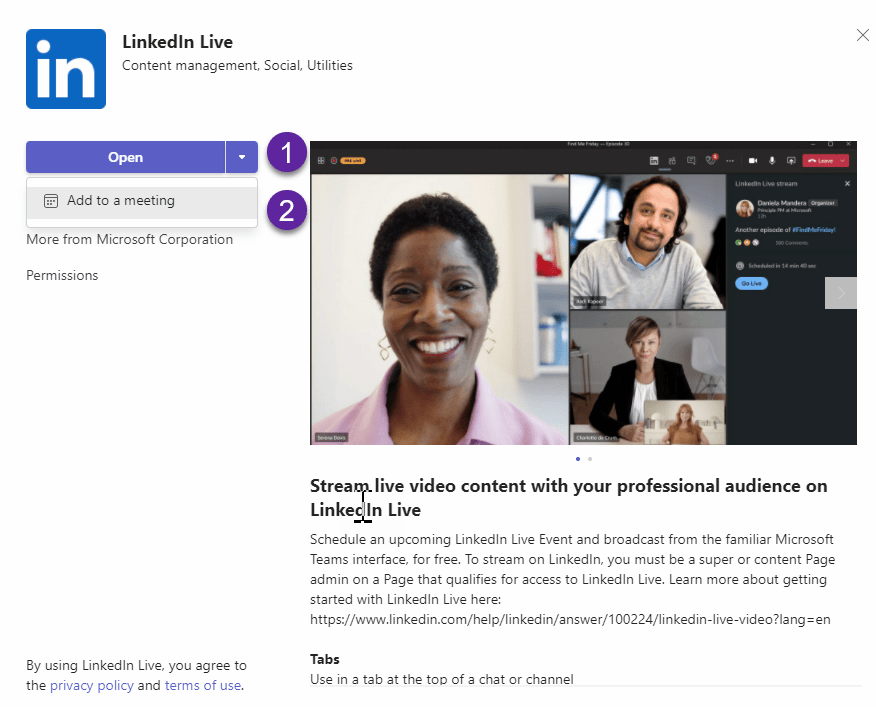Open the dropdown arrow next to the Open button
This screenshot has height=707, width=876.
[241, 157]
